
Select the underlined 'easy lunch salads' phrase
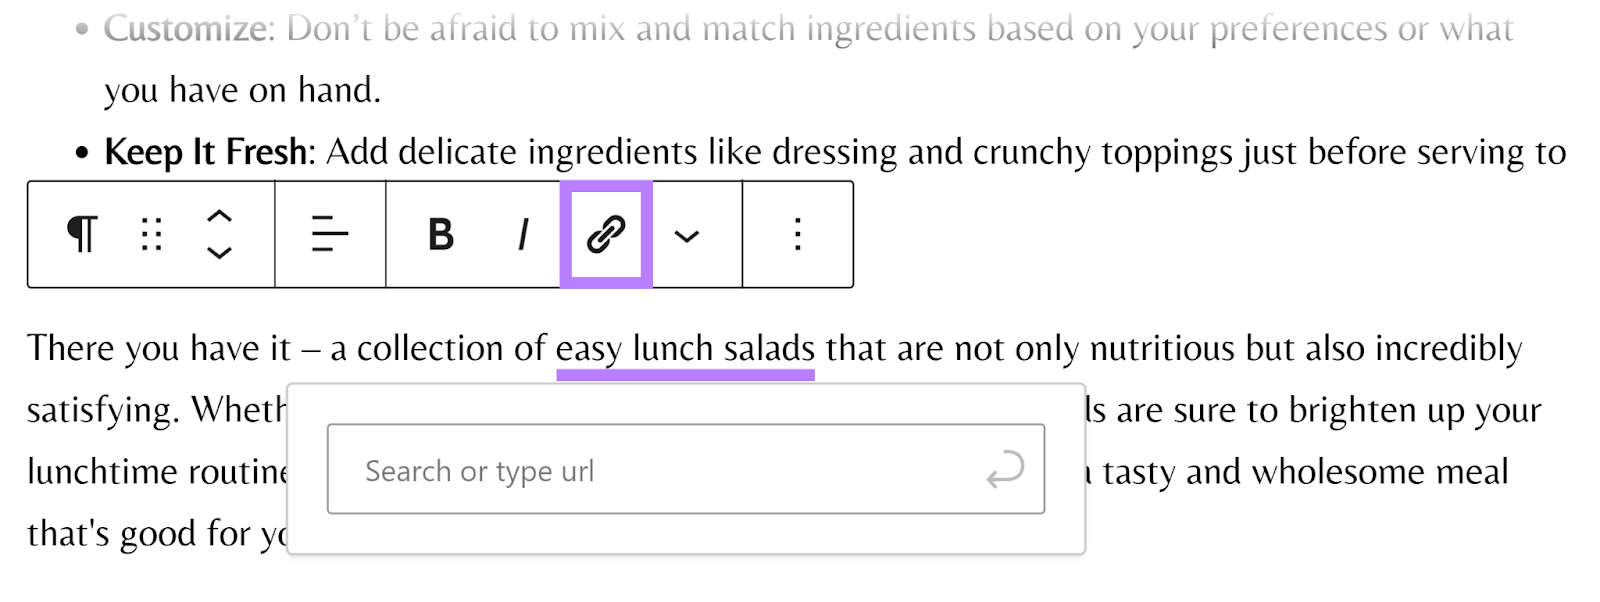(x=685, y=349)
